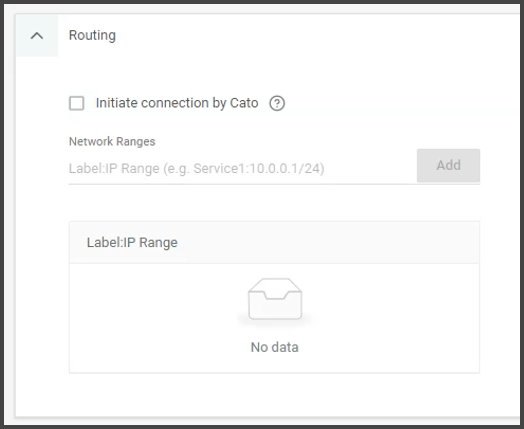Click the 'Initiate connection by Cato' label text
Viewport: 524px width, 429px height.
(177, 103)
